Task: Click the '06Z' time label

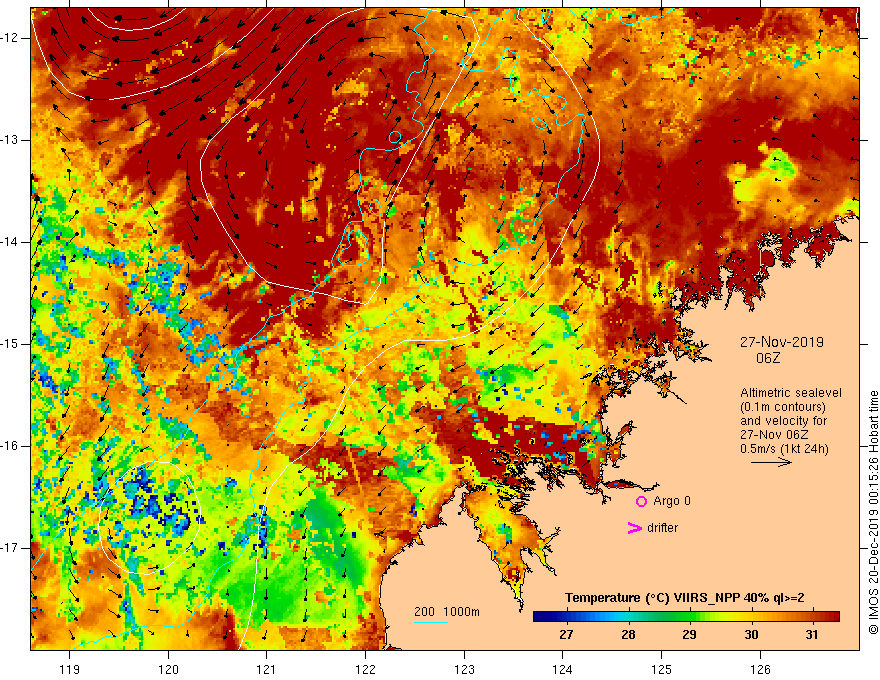Action: [768, 358]
